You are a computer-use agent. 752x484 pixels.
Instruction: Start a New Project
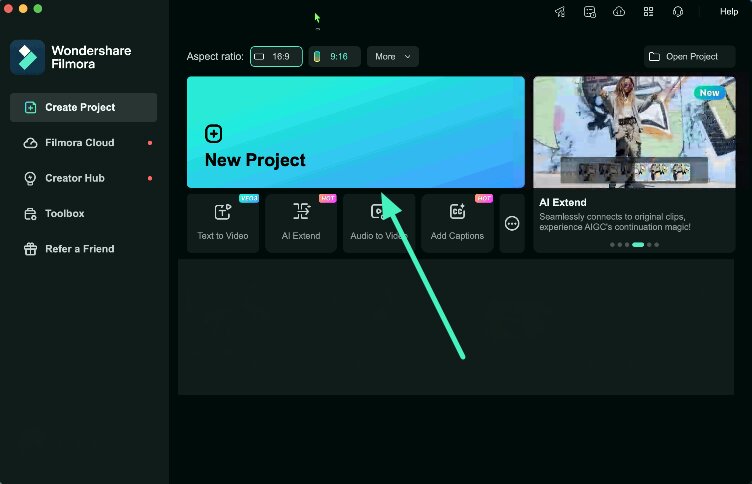(356, 132)
